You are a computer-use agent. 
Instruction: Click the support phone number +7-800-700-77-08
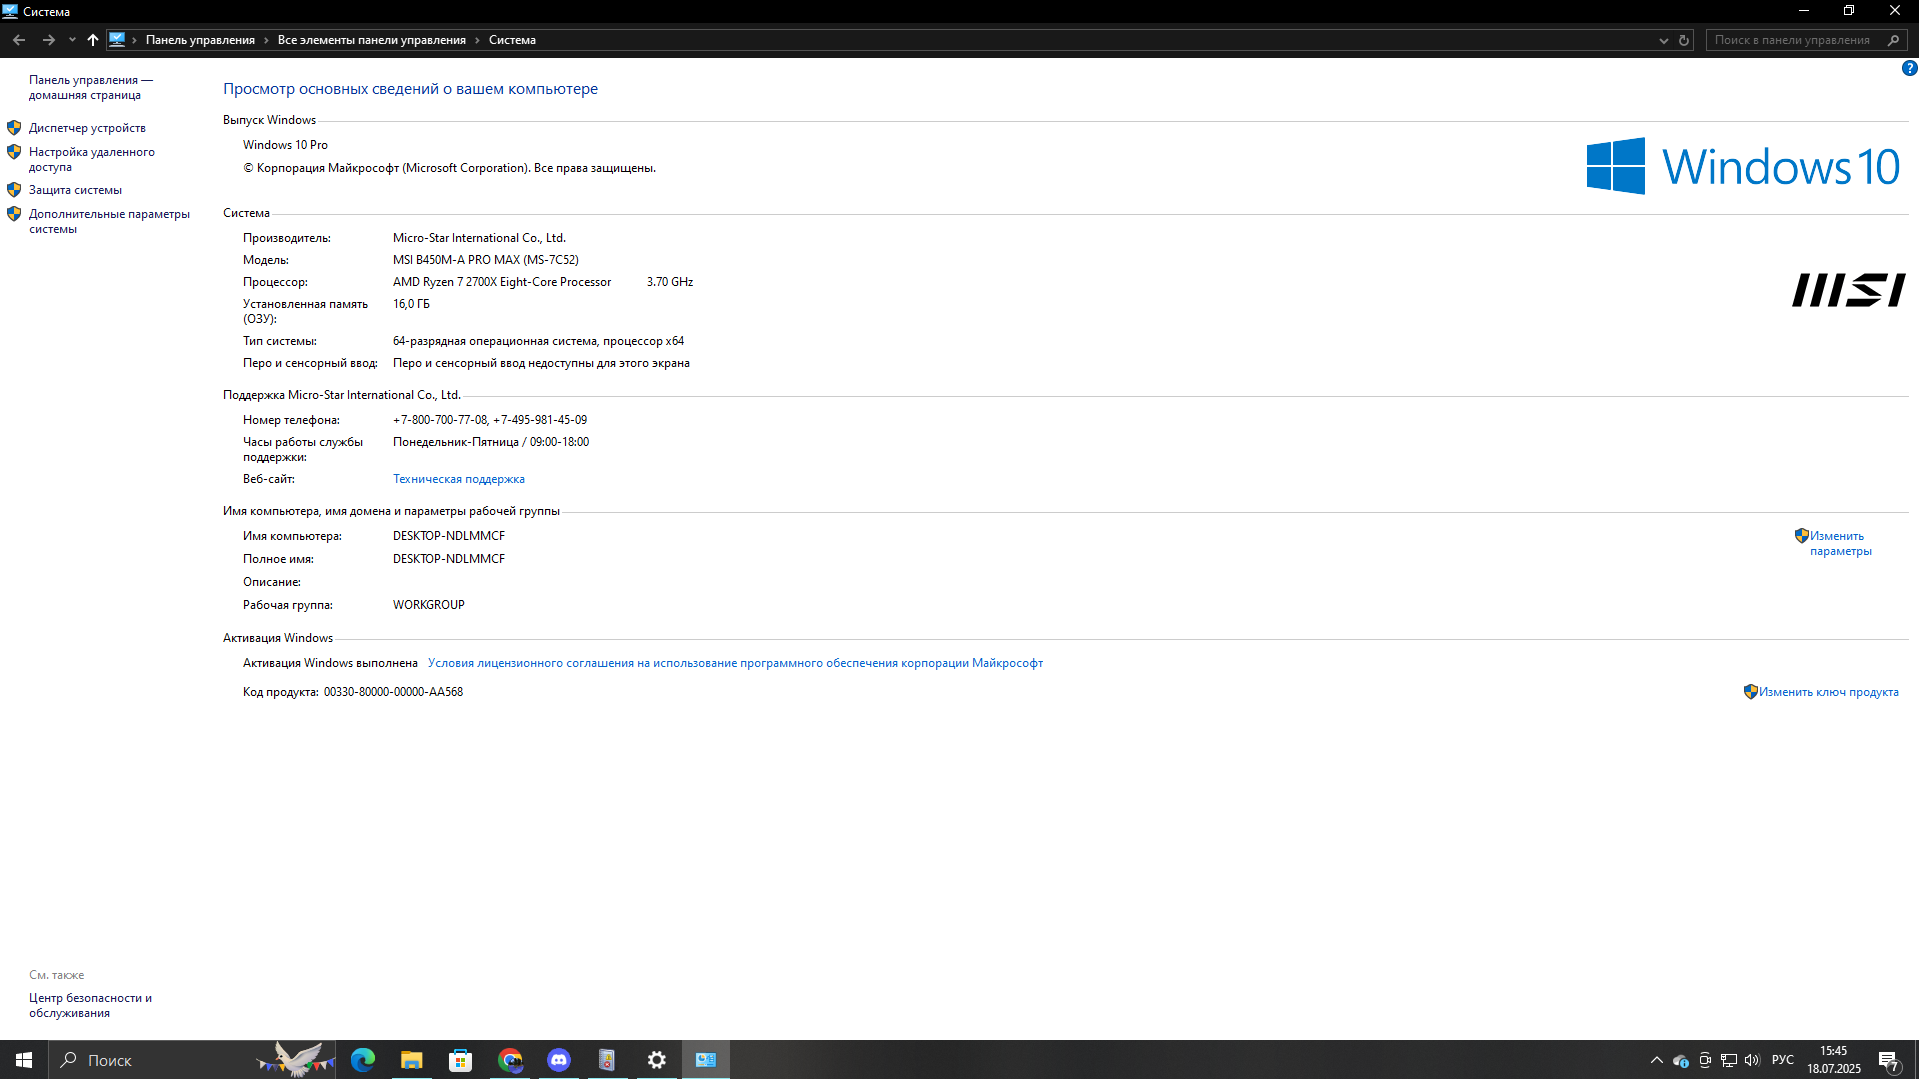click(x=440, y=420)
